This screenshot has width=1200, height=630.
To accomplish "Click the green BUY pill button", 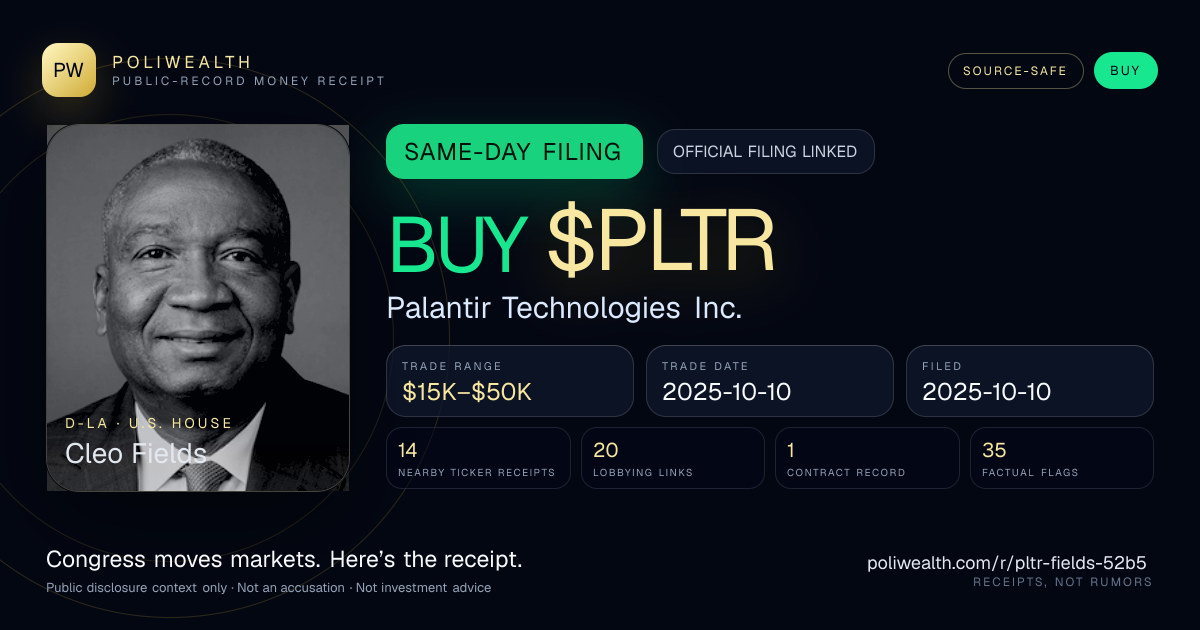I will (1125, 71).
